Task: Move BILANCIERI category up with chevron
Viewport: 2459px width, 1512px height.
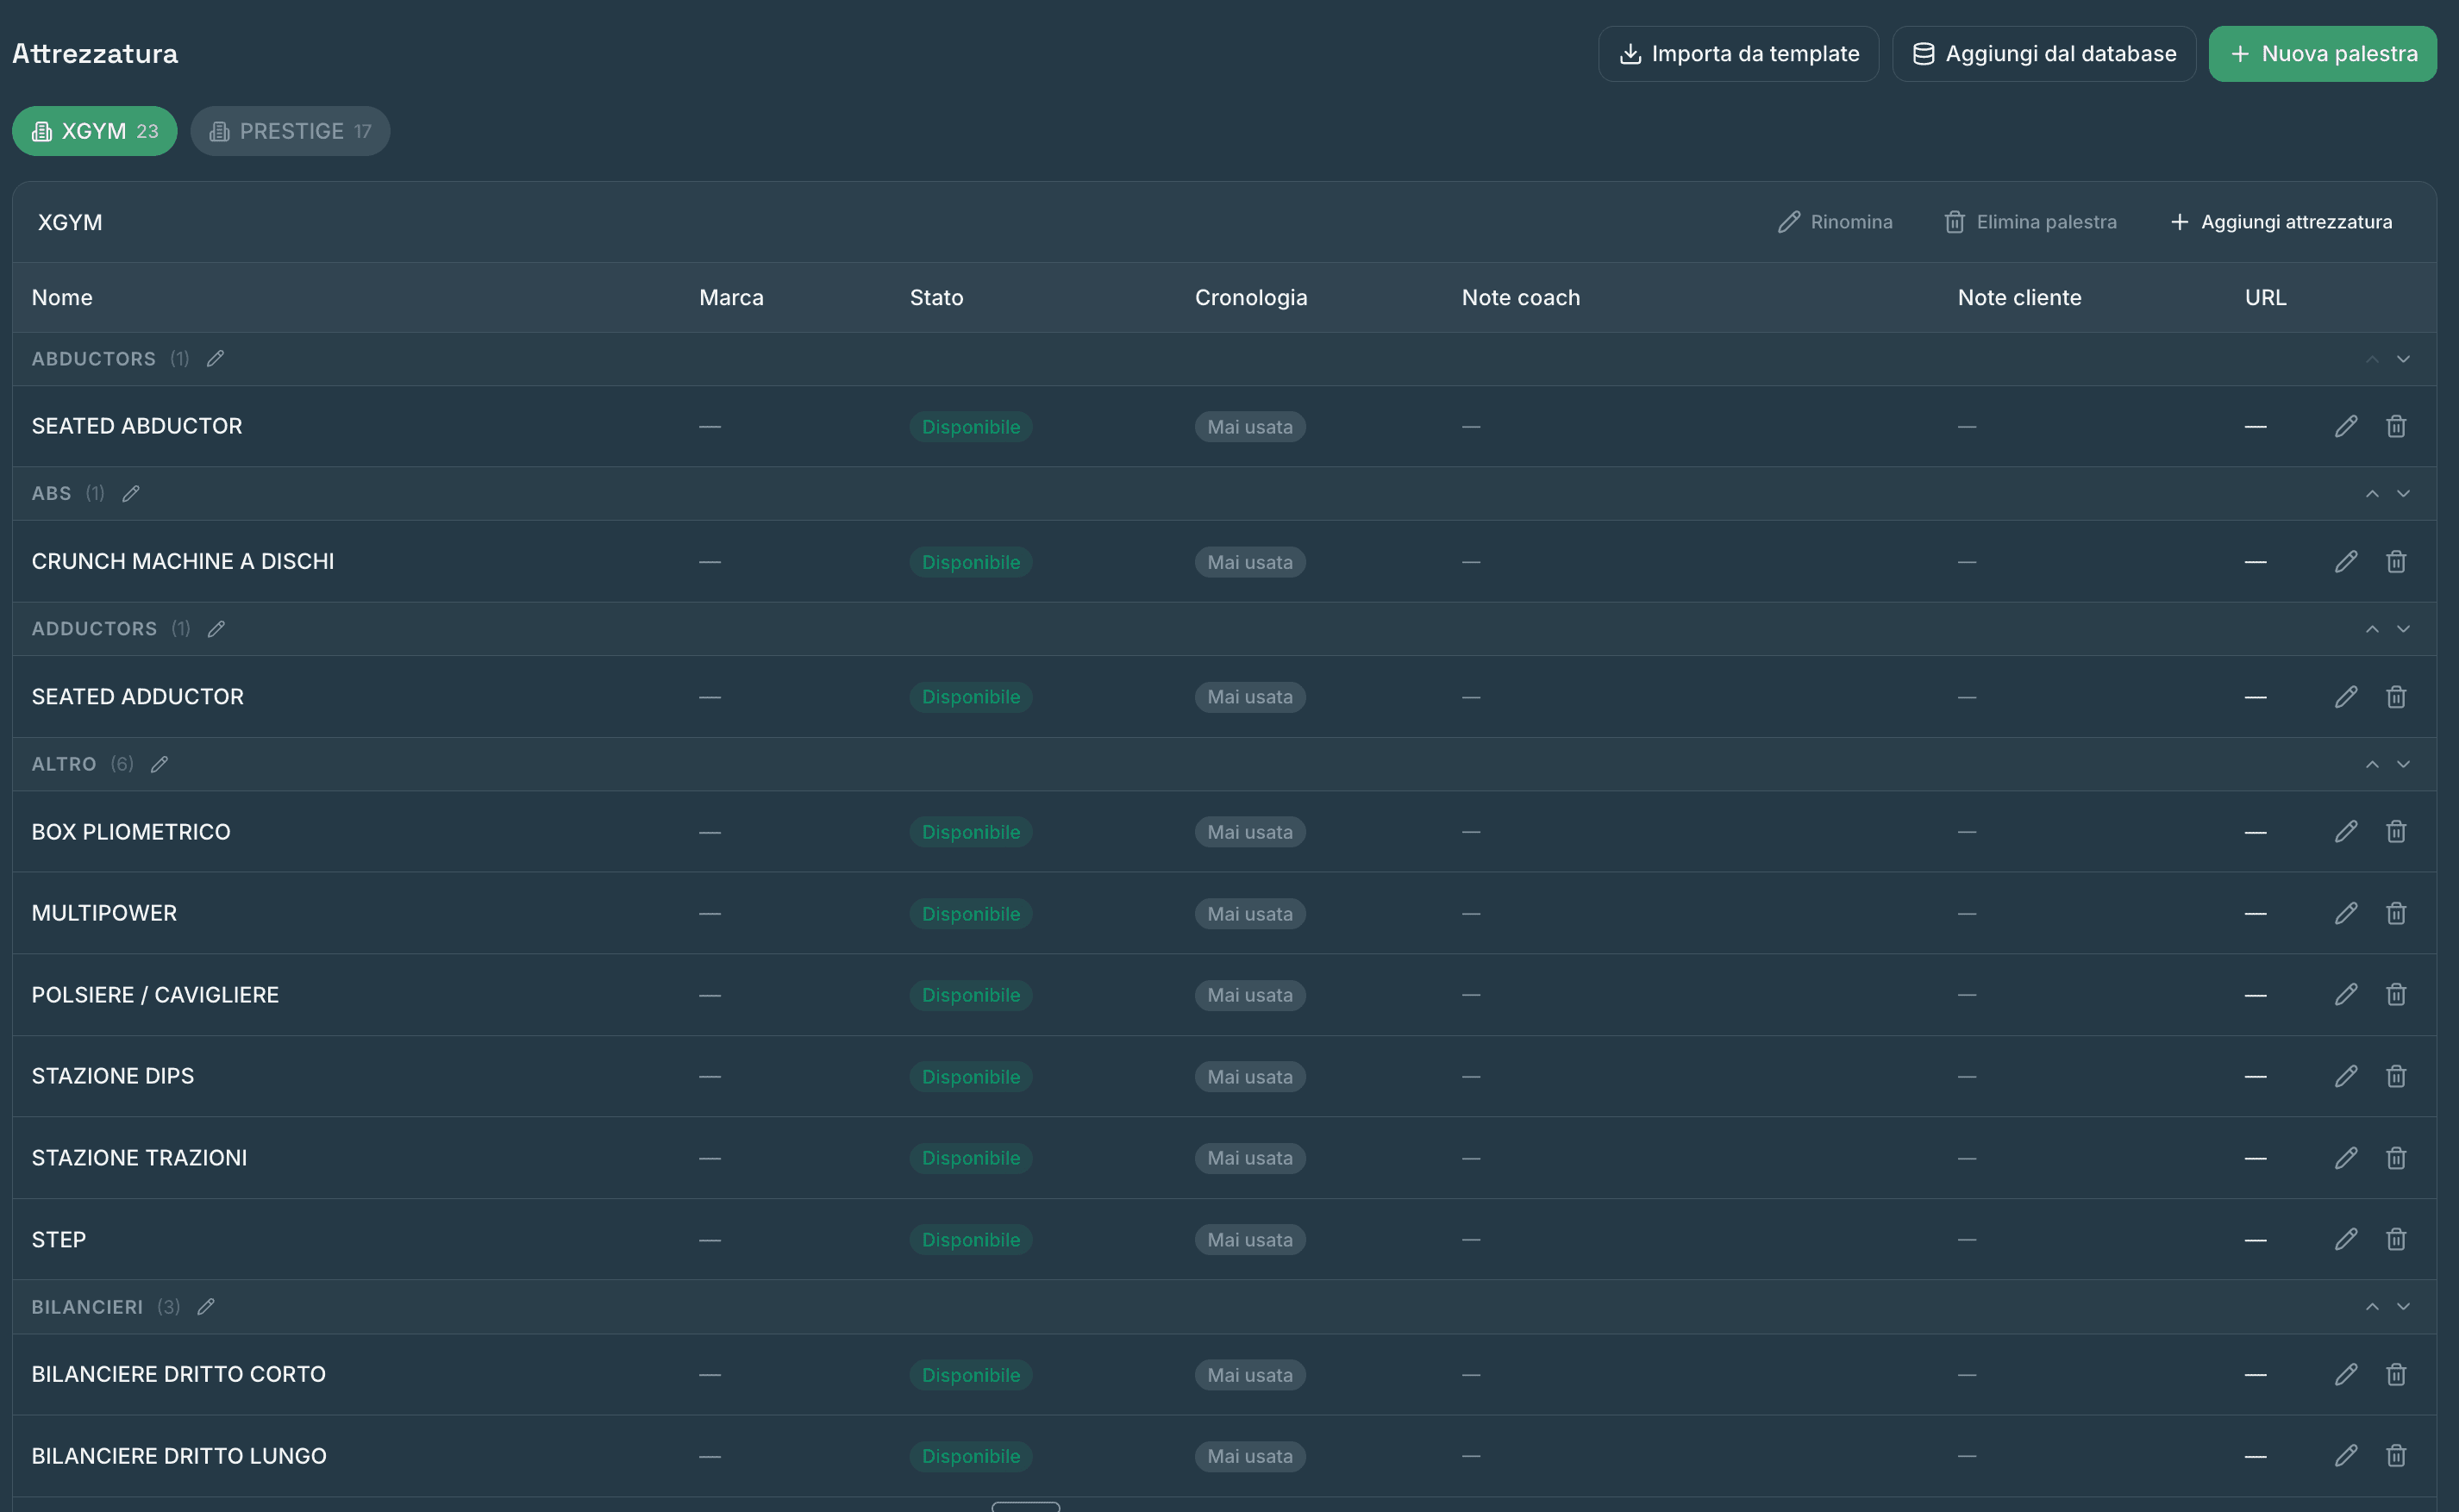Action: (x=2372, y=1307)
